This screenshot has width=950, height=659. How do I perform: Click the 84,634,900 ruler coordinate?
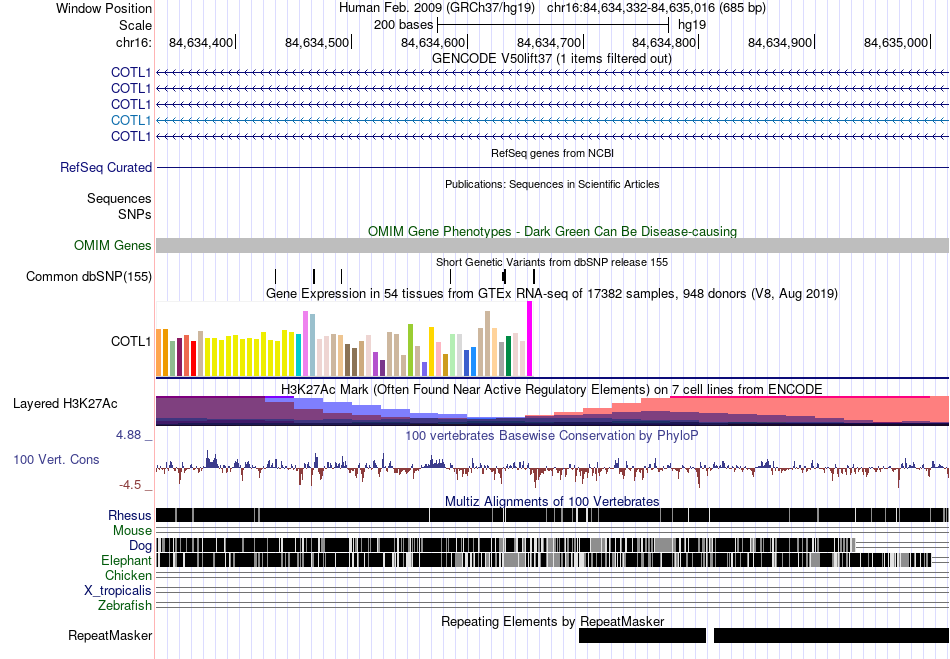(x=780, y=42)
